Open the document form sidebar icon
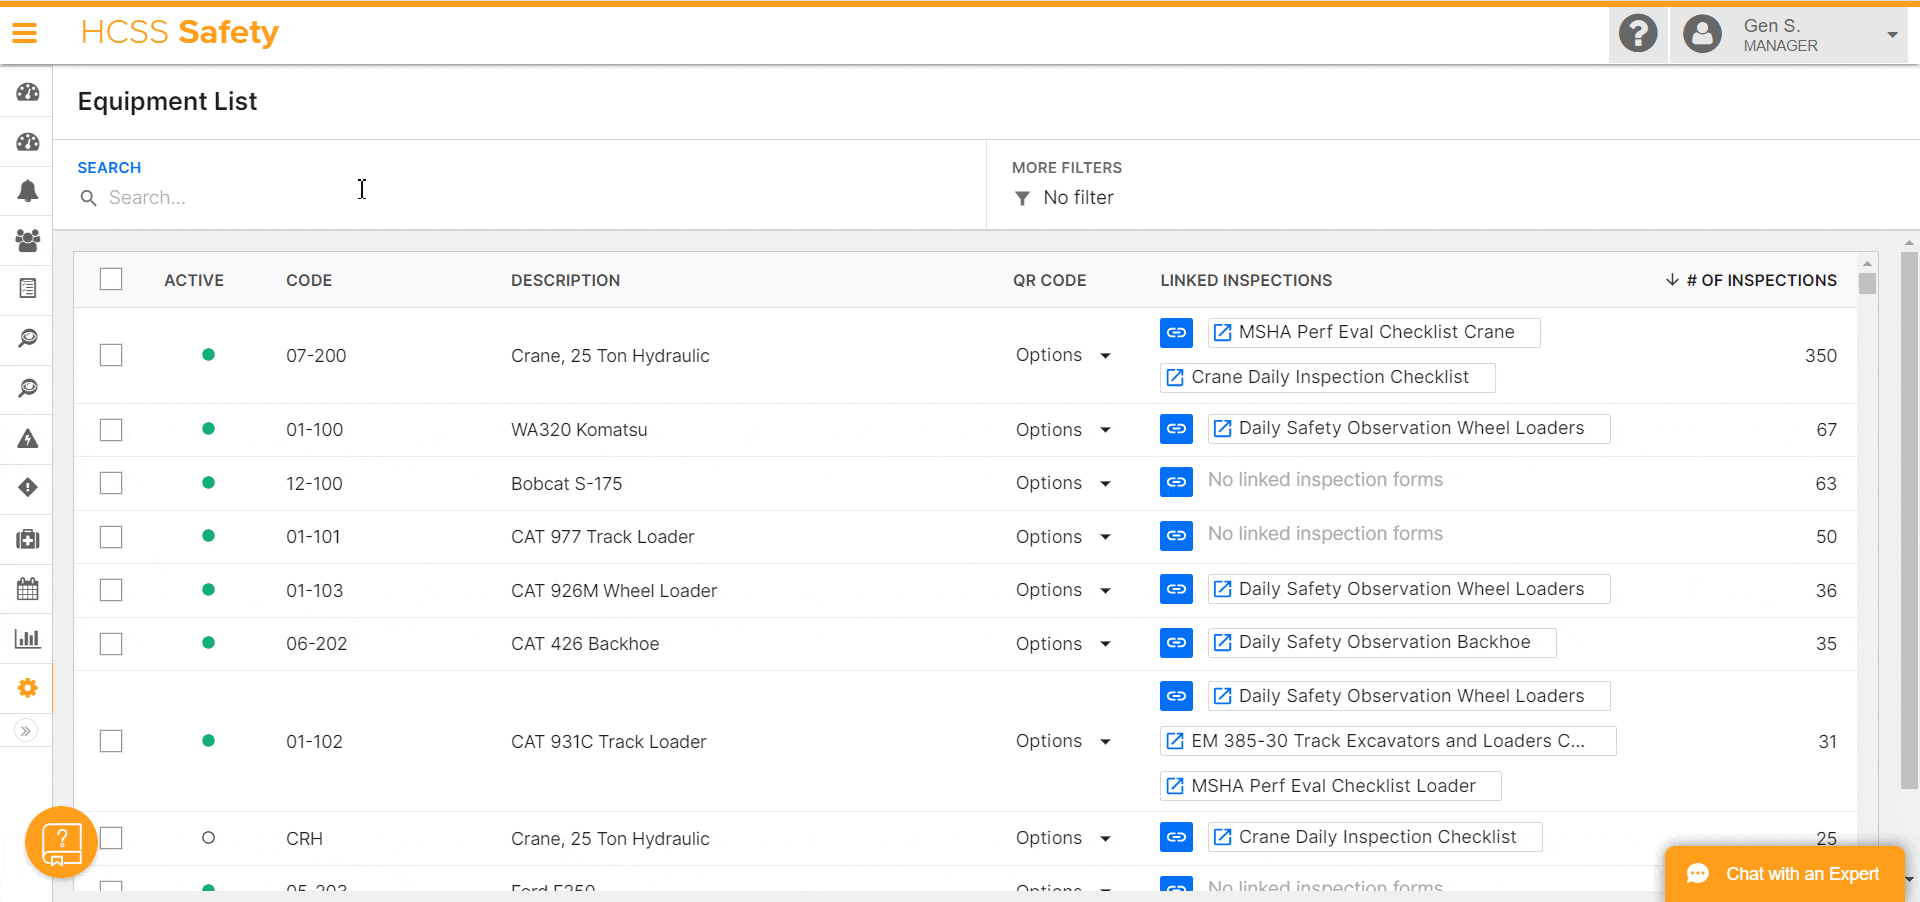1920x902 pixels. (x=28, y=289)
